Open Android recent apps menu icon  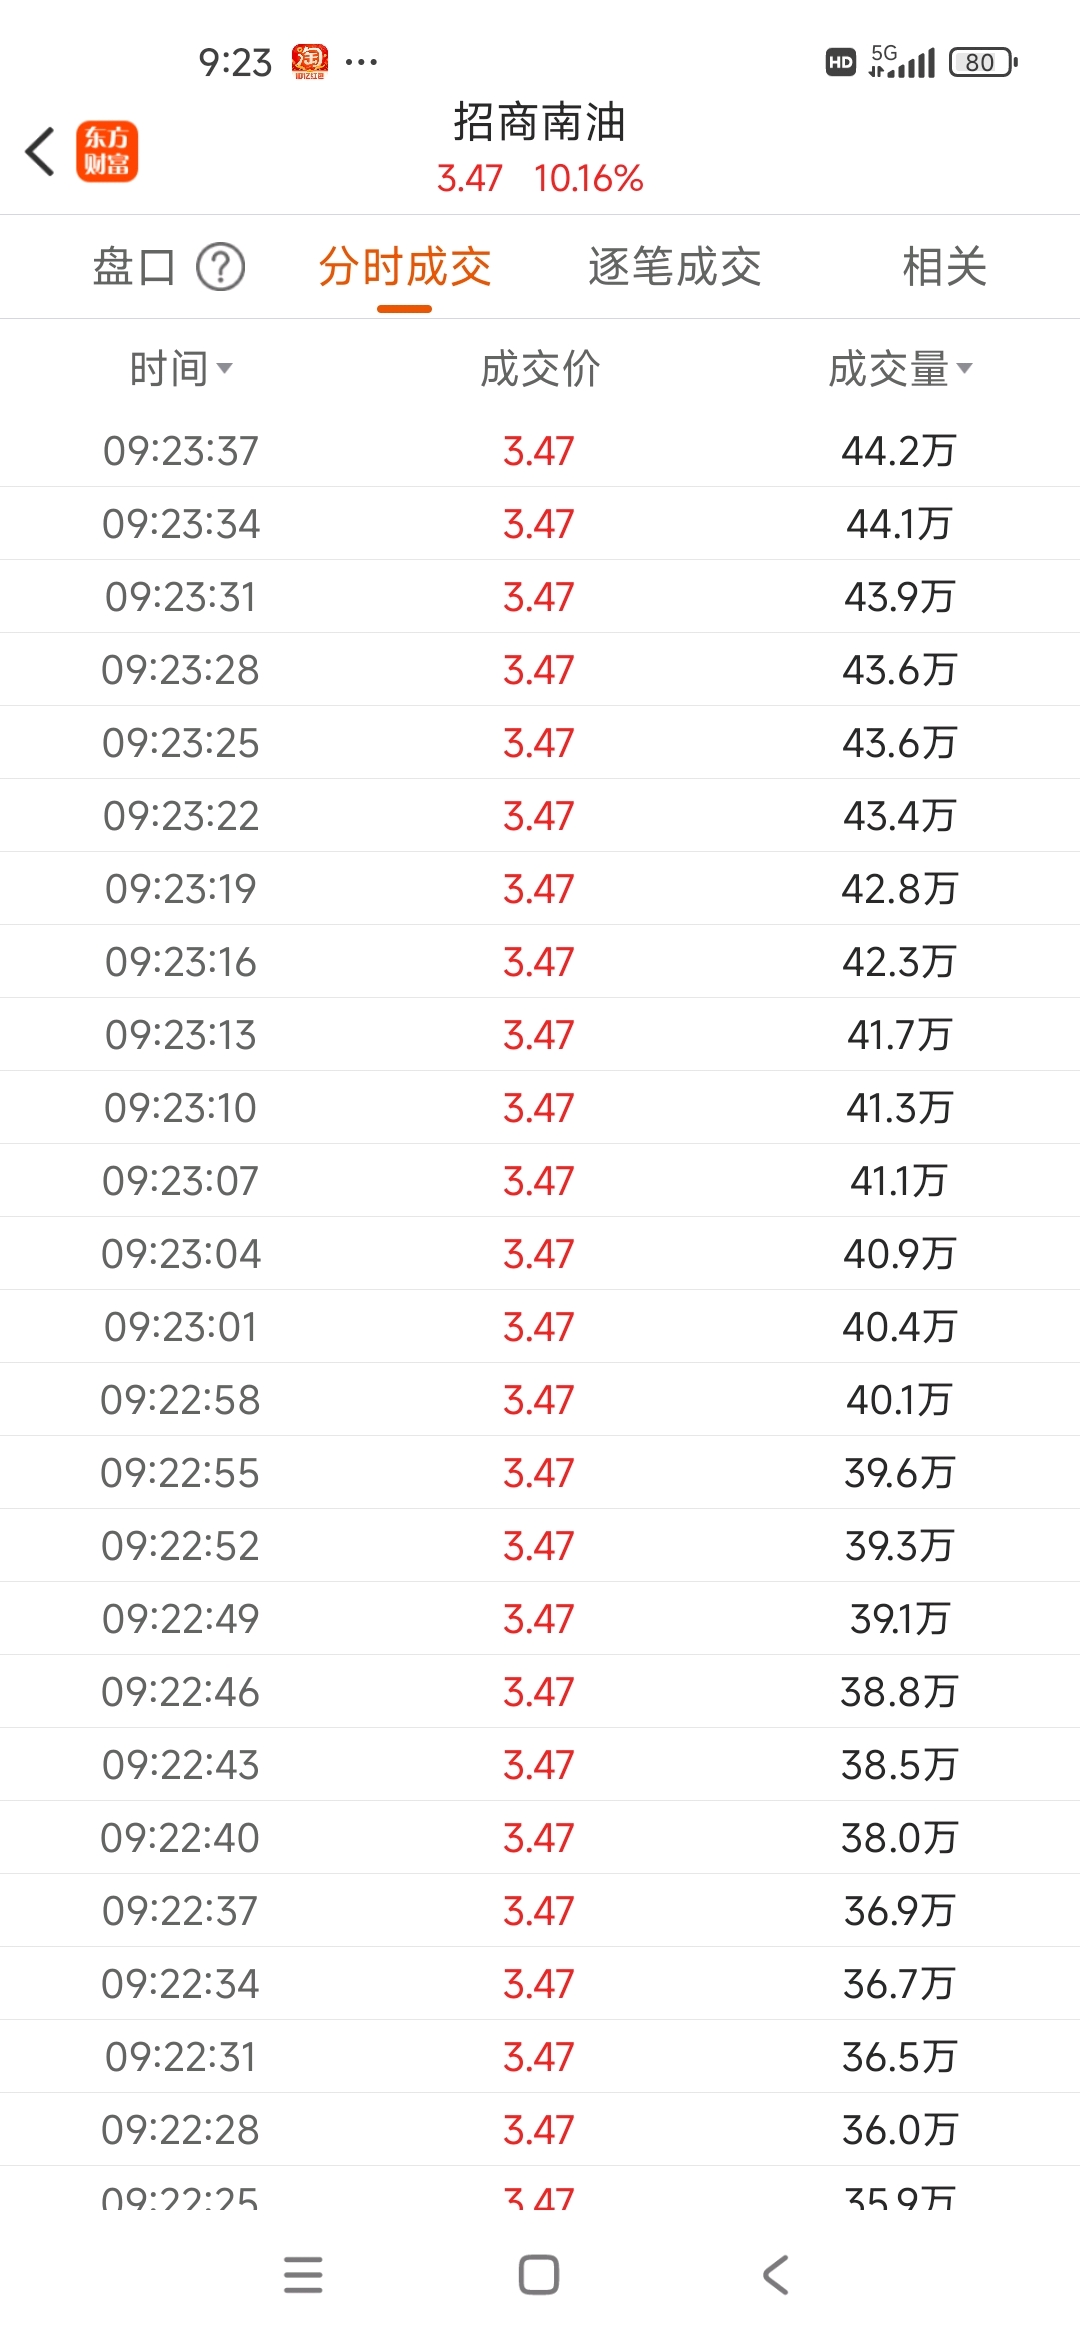(303, 2274)
